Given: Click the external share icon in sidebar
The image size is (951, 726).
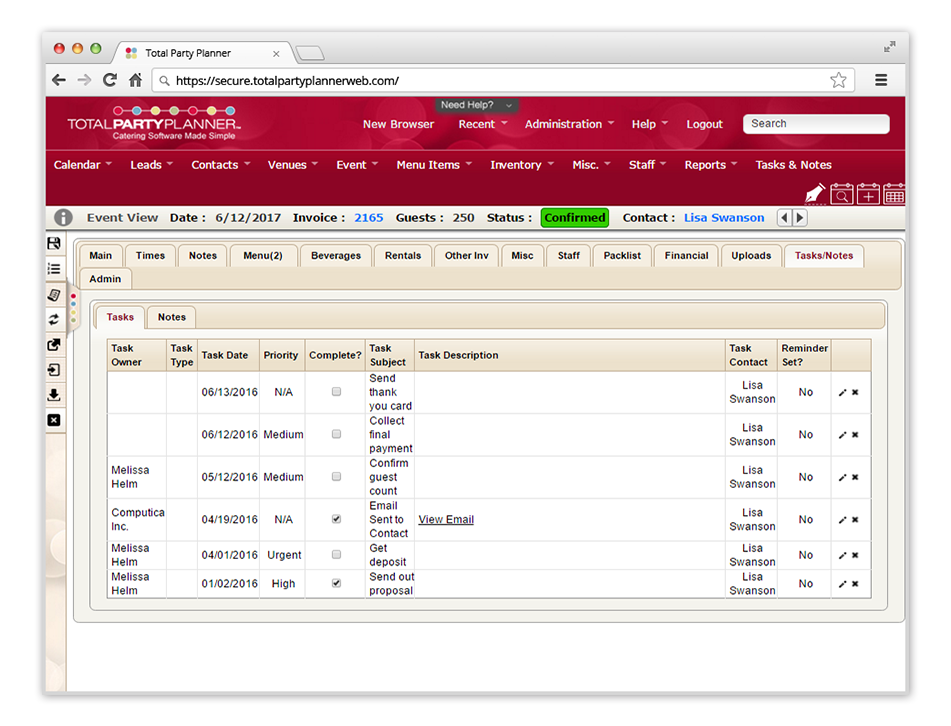Looking at the screenshot, I should click(54, 345).
